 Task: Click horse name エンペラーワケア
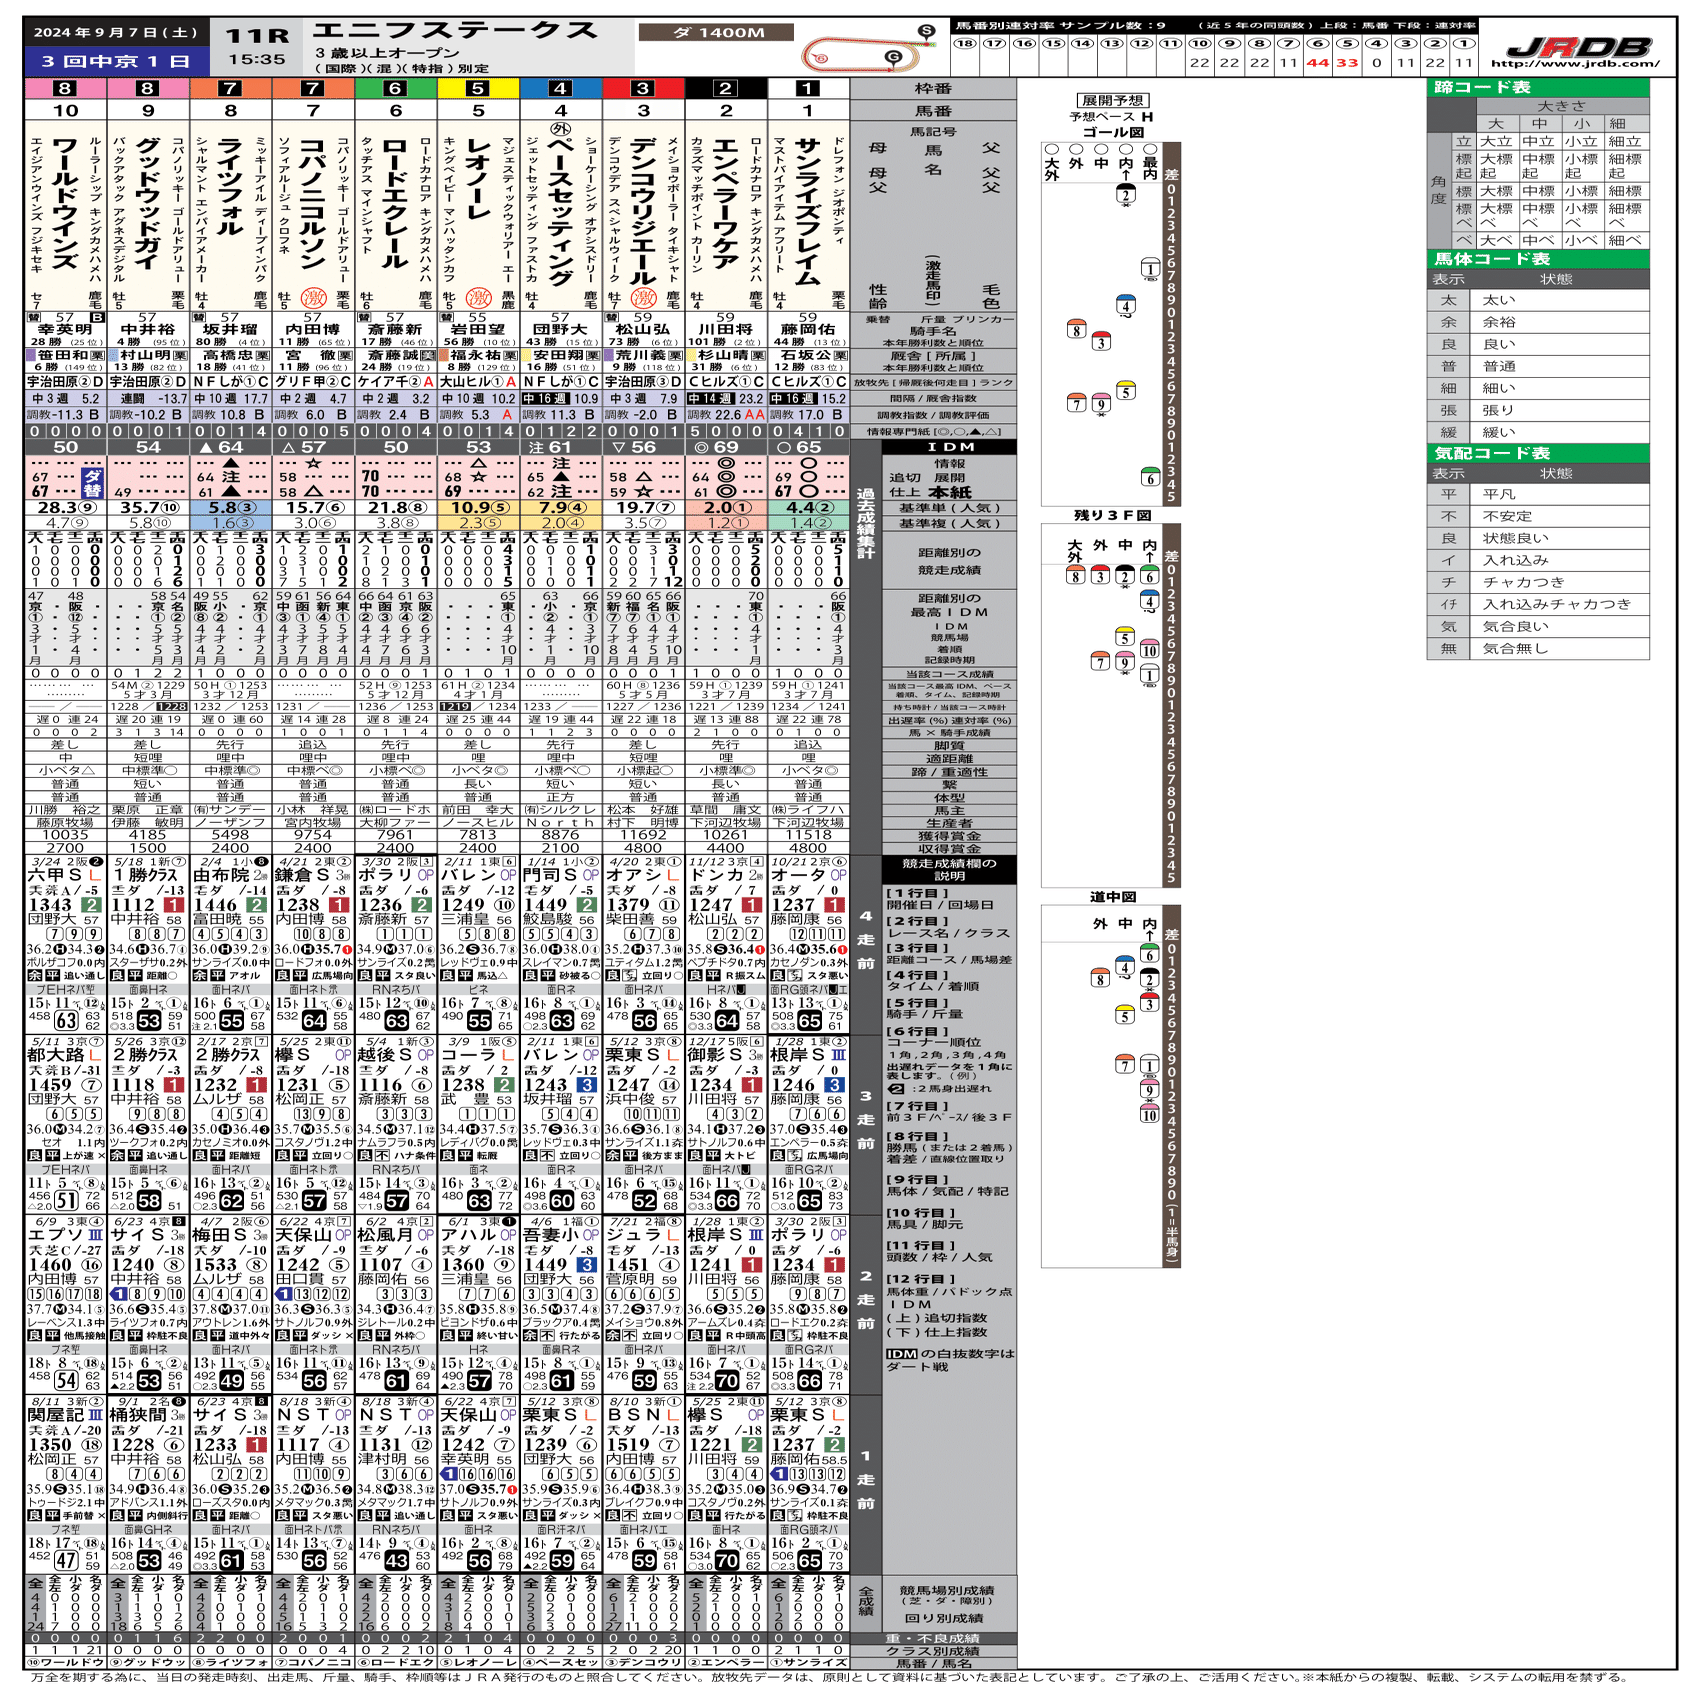[x=726, y=204]
